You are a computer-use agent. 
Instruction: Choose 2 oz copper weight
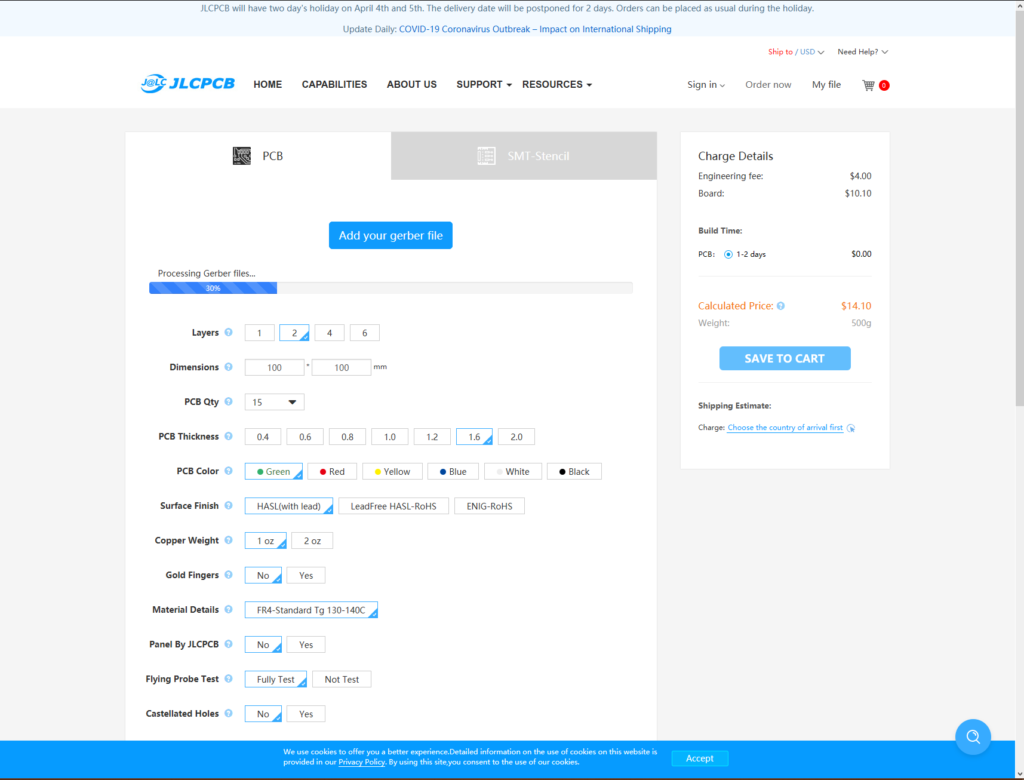(x=312, y=540)
